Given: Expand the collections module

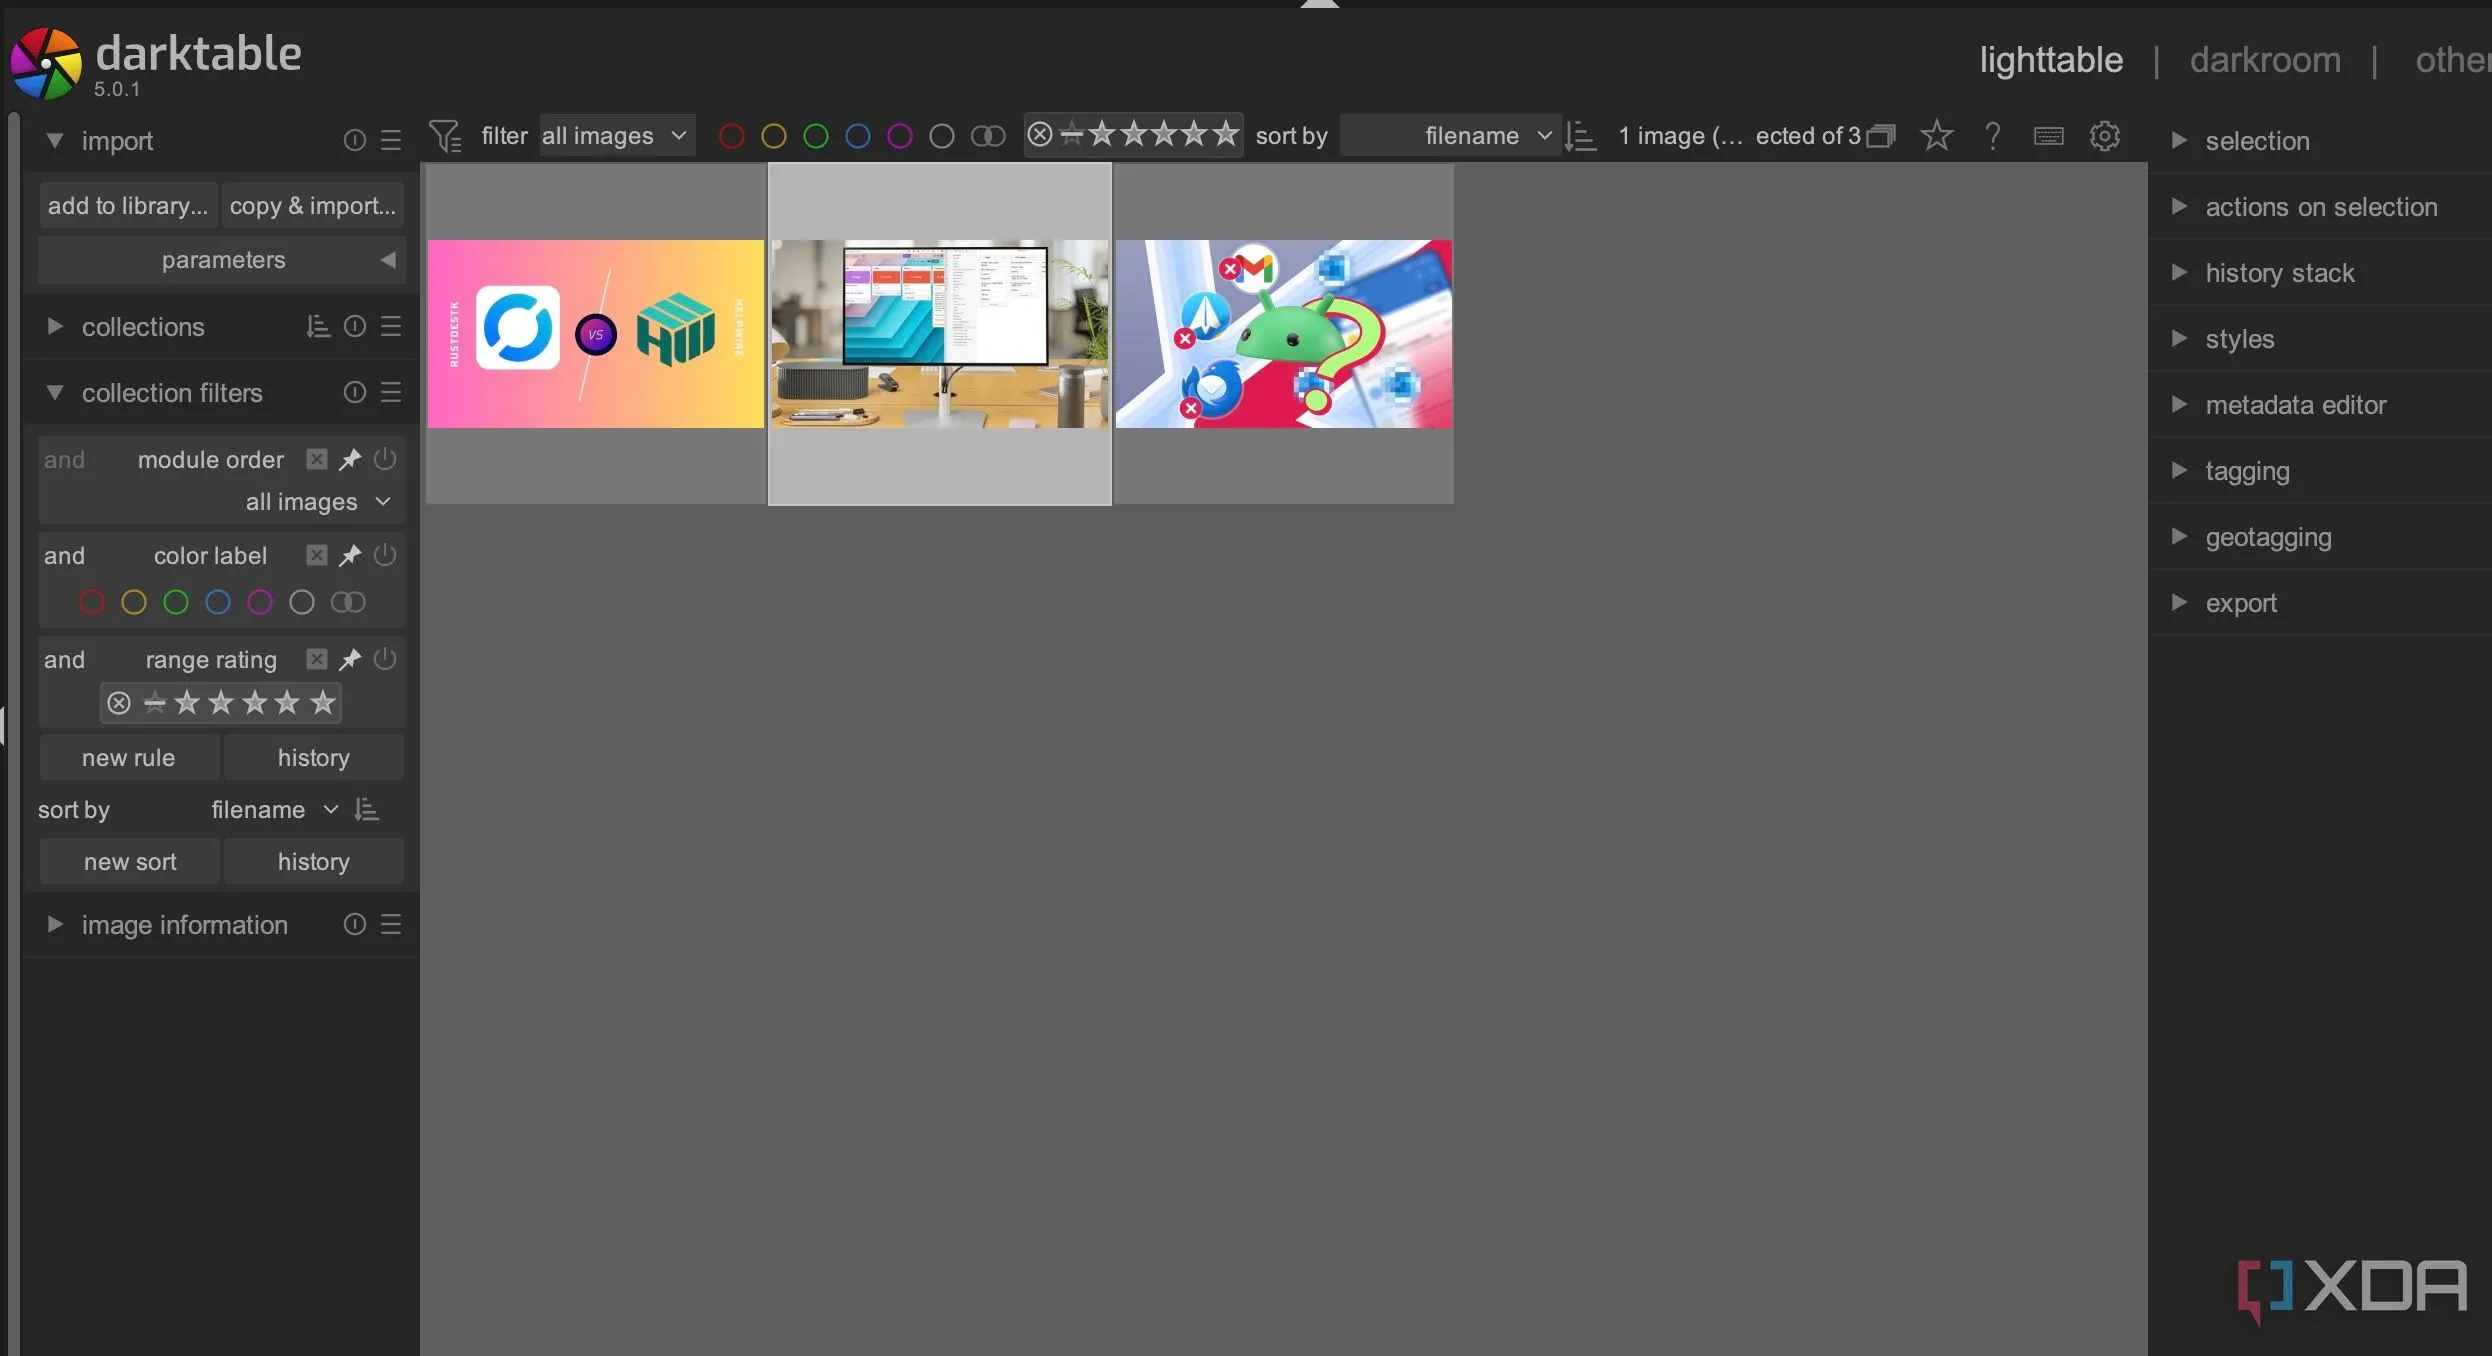Looking at the screenshot, I should tap(55, 326).
